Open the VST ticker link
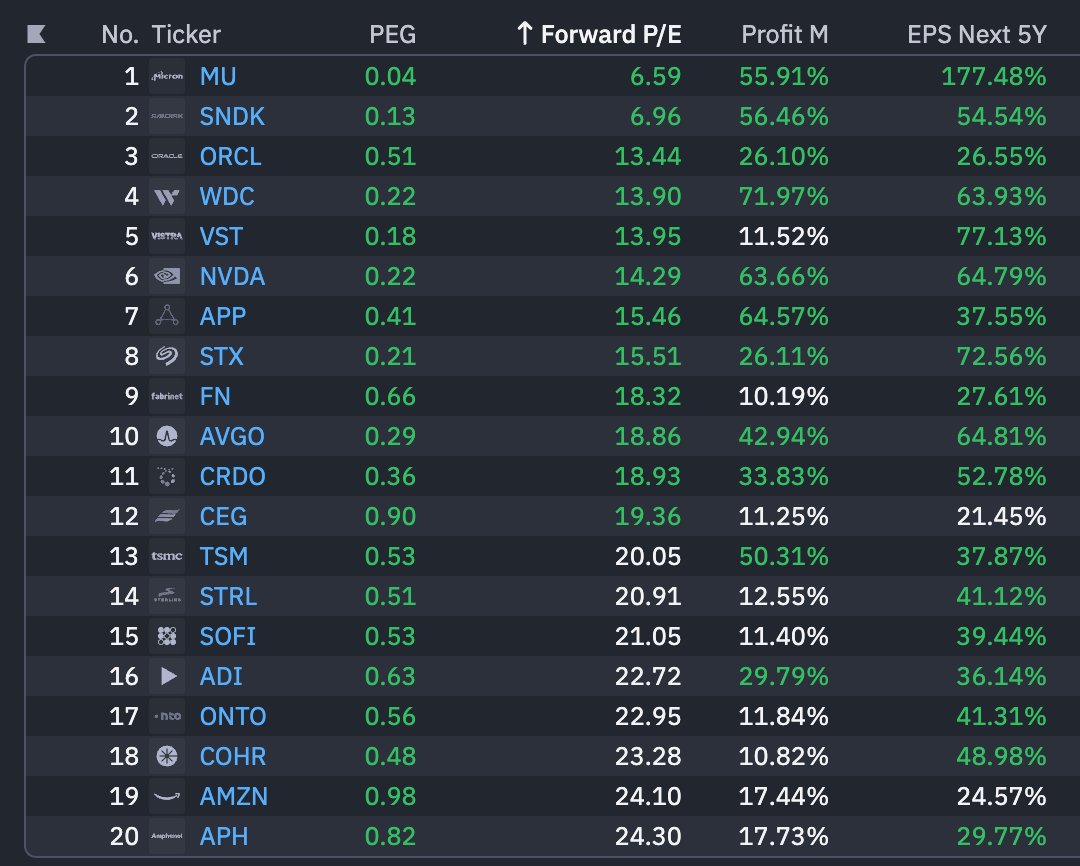Screen dimensions: 1080x866 pos(220,236)
